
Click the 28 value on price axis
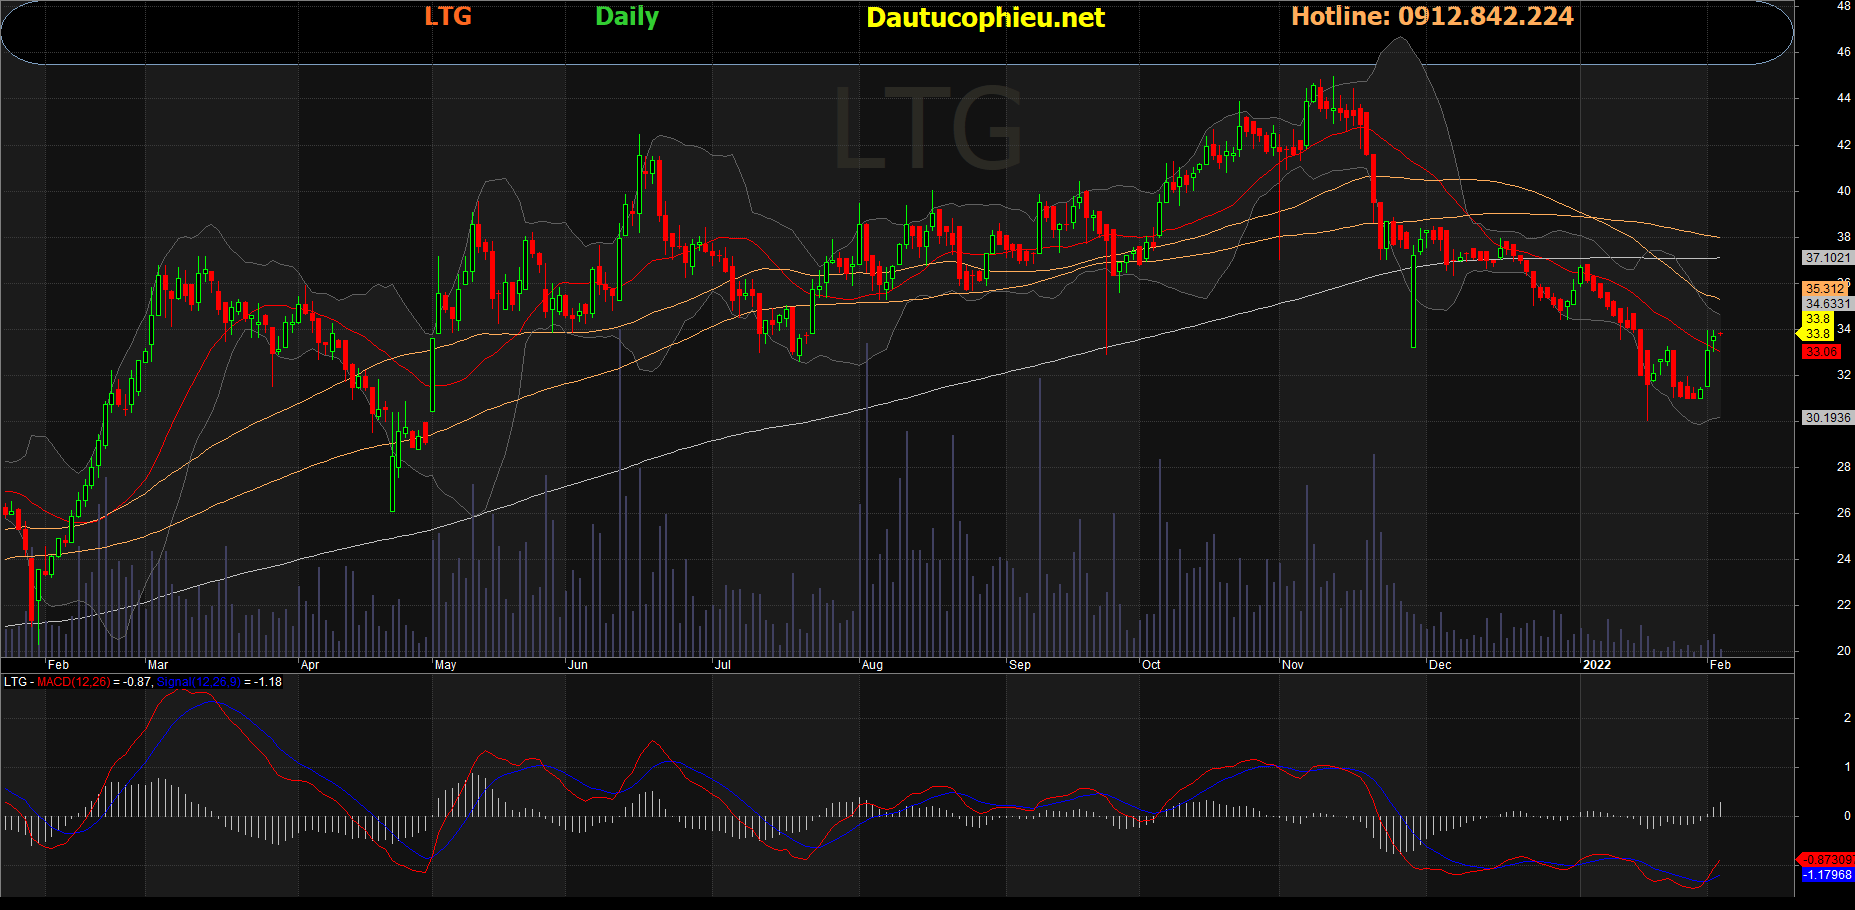[x=1843, y=467]
